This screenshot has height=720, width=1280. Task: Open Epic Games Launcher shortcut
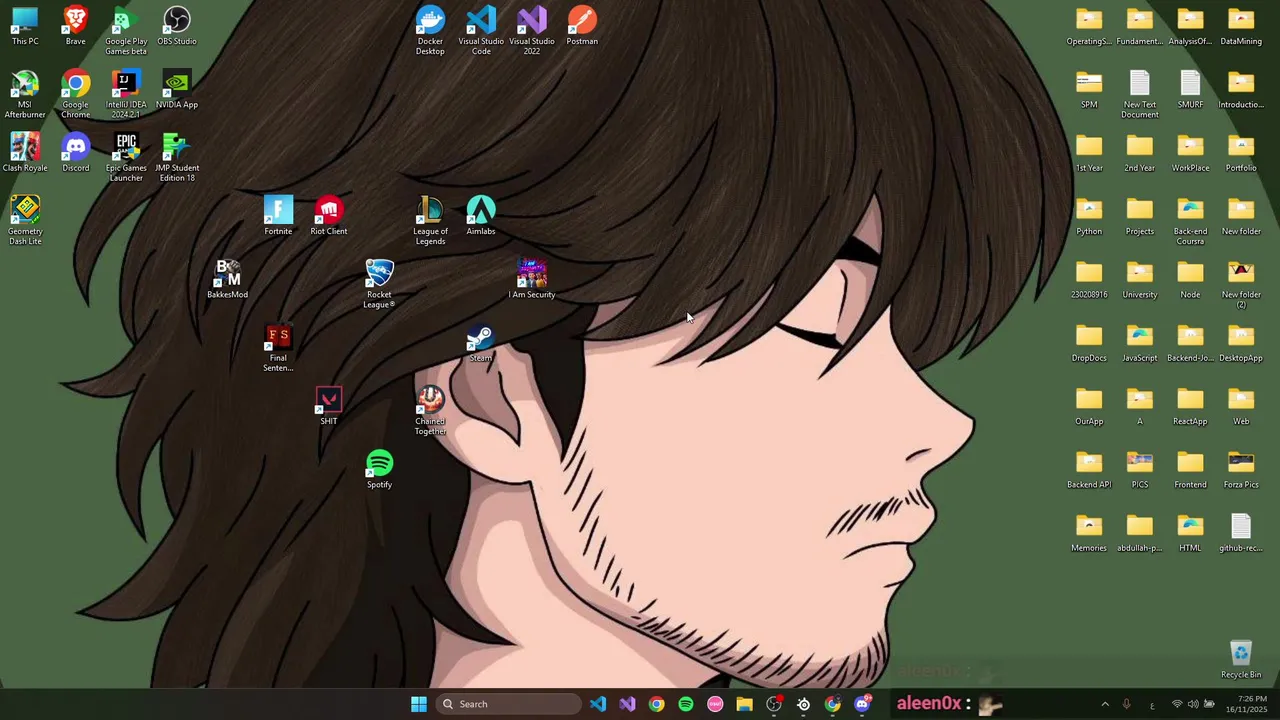click(x=126, y=157)
